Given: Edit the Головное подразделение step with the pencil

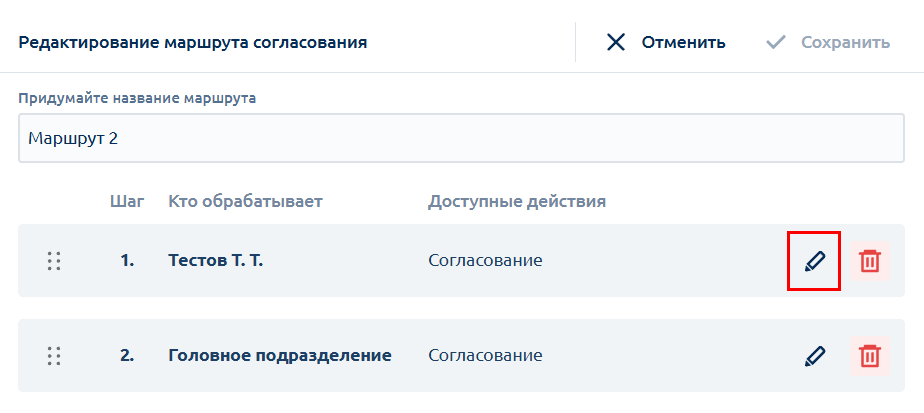Looking at the screenshot, I should (x=814, y=356).
